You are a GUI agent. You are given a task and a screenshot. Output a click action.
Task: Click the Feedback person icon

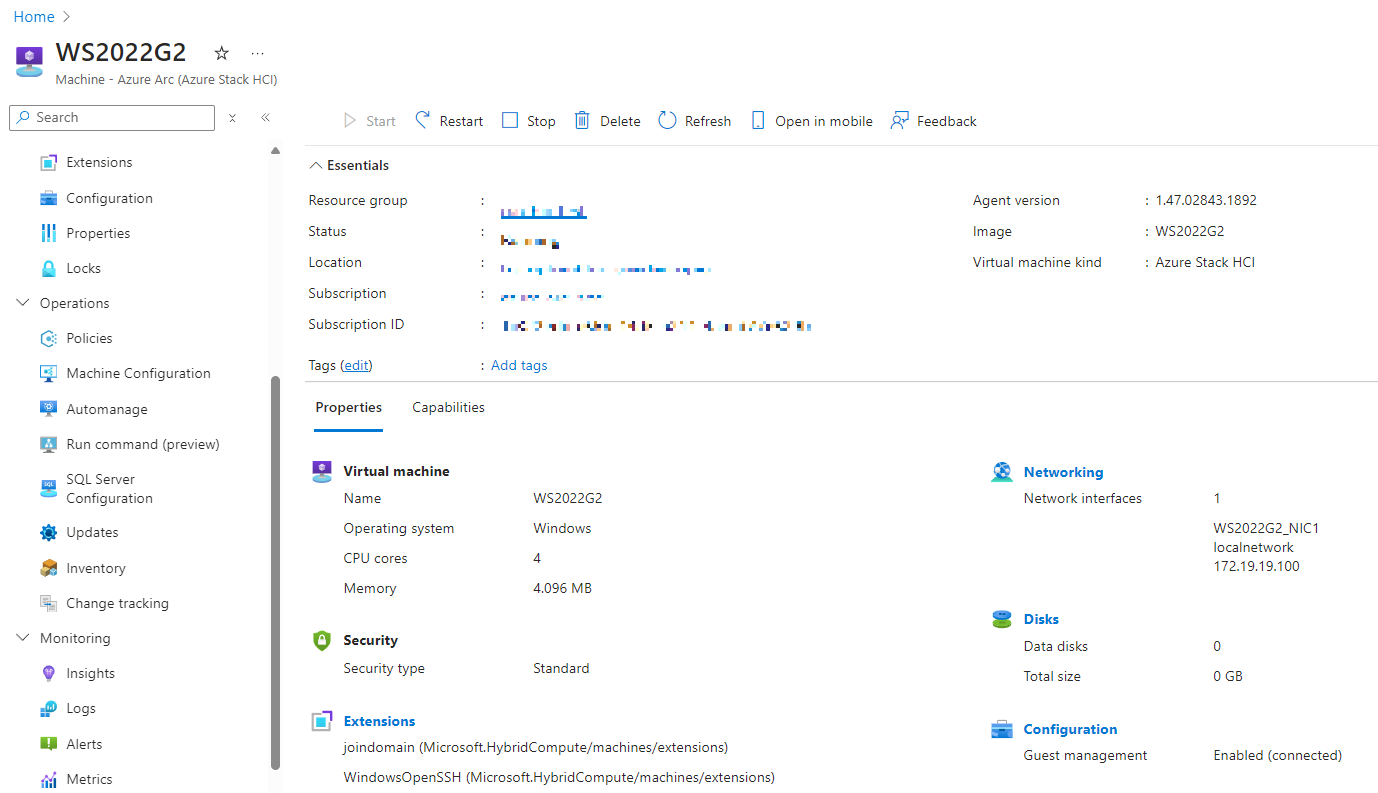pos(899,120)
